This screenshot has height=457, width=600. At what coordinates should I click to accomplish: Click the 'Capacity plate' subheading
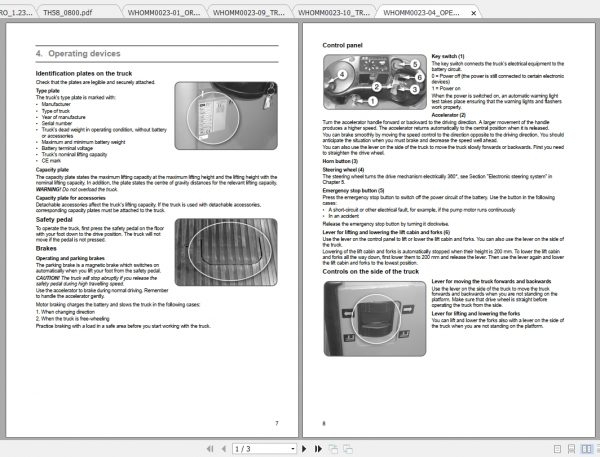point(52,170)
